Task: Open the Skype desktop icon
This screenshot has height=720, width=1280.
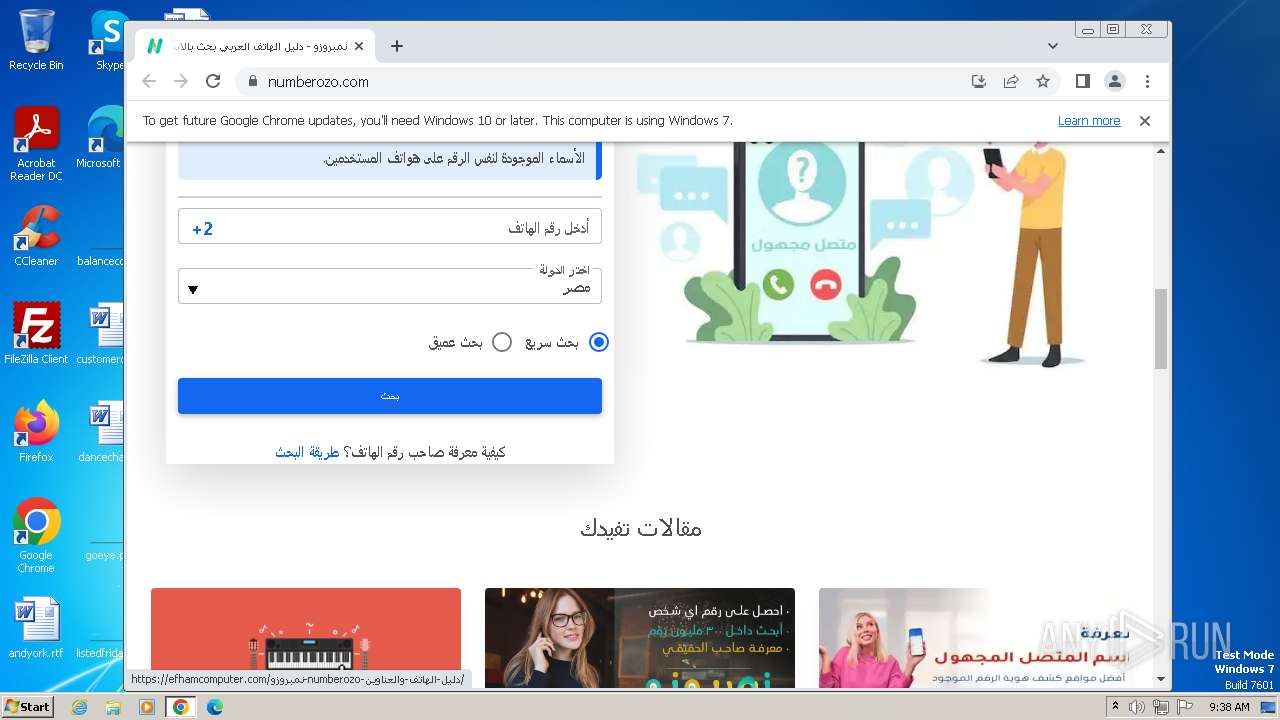Action: (108, 40)
